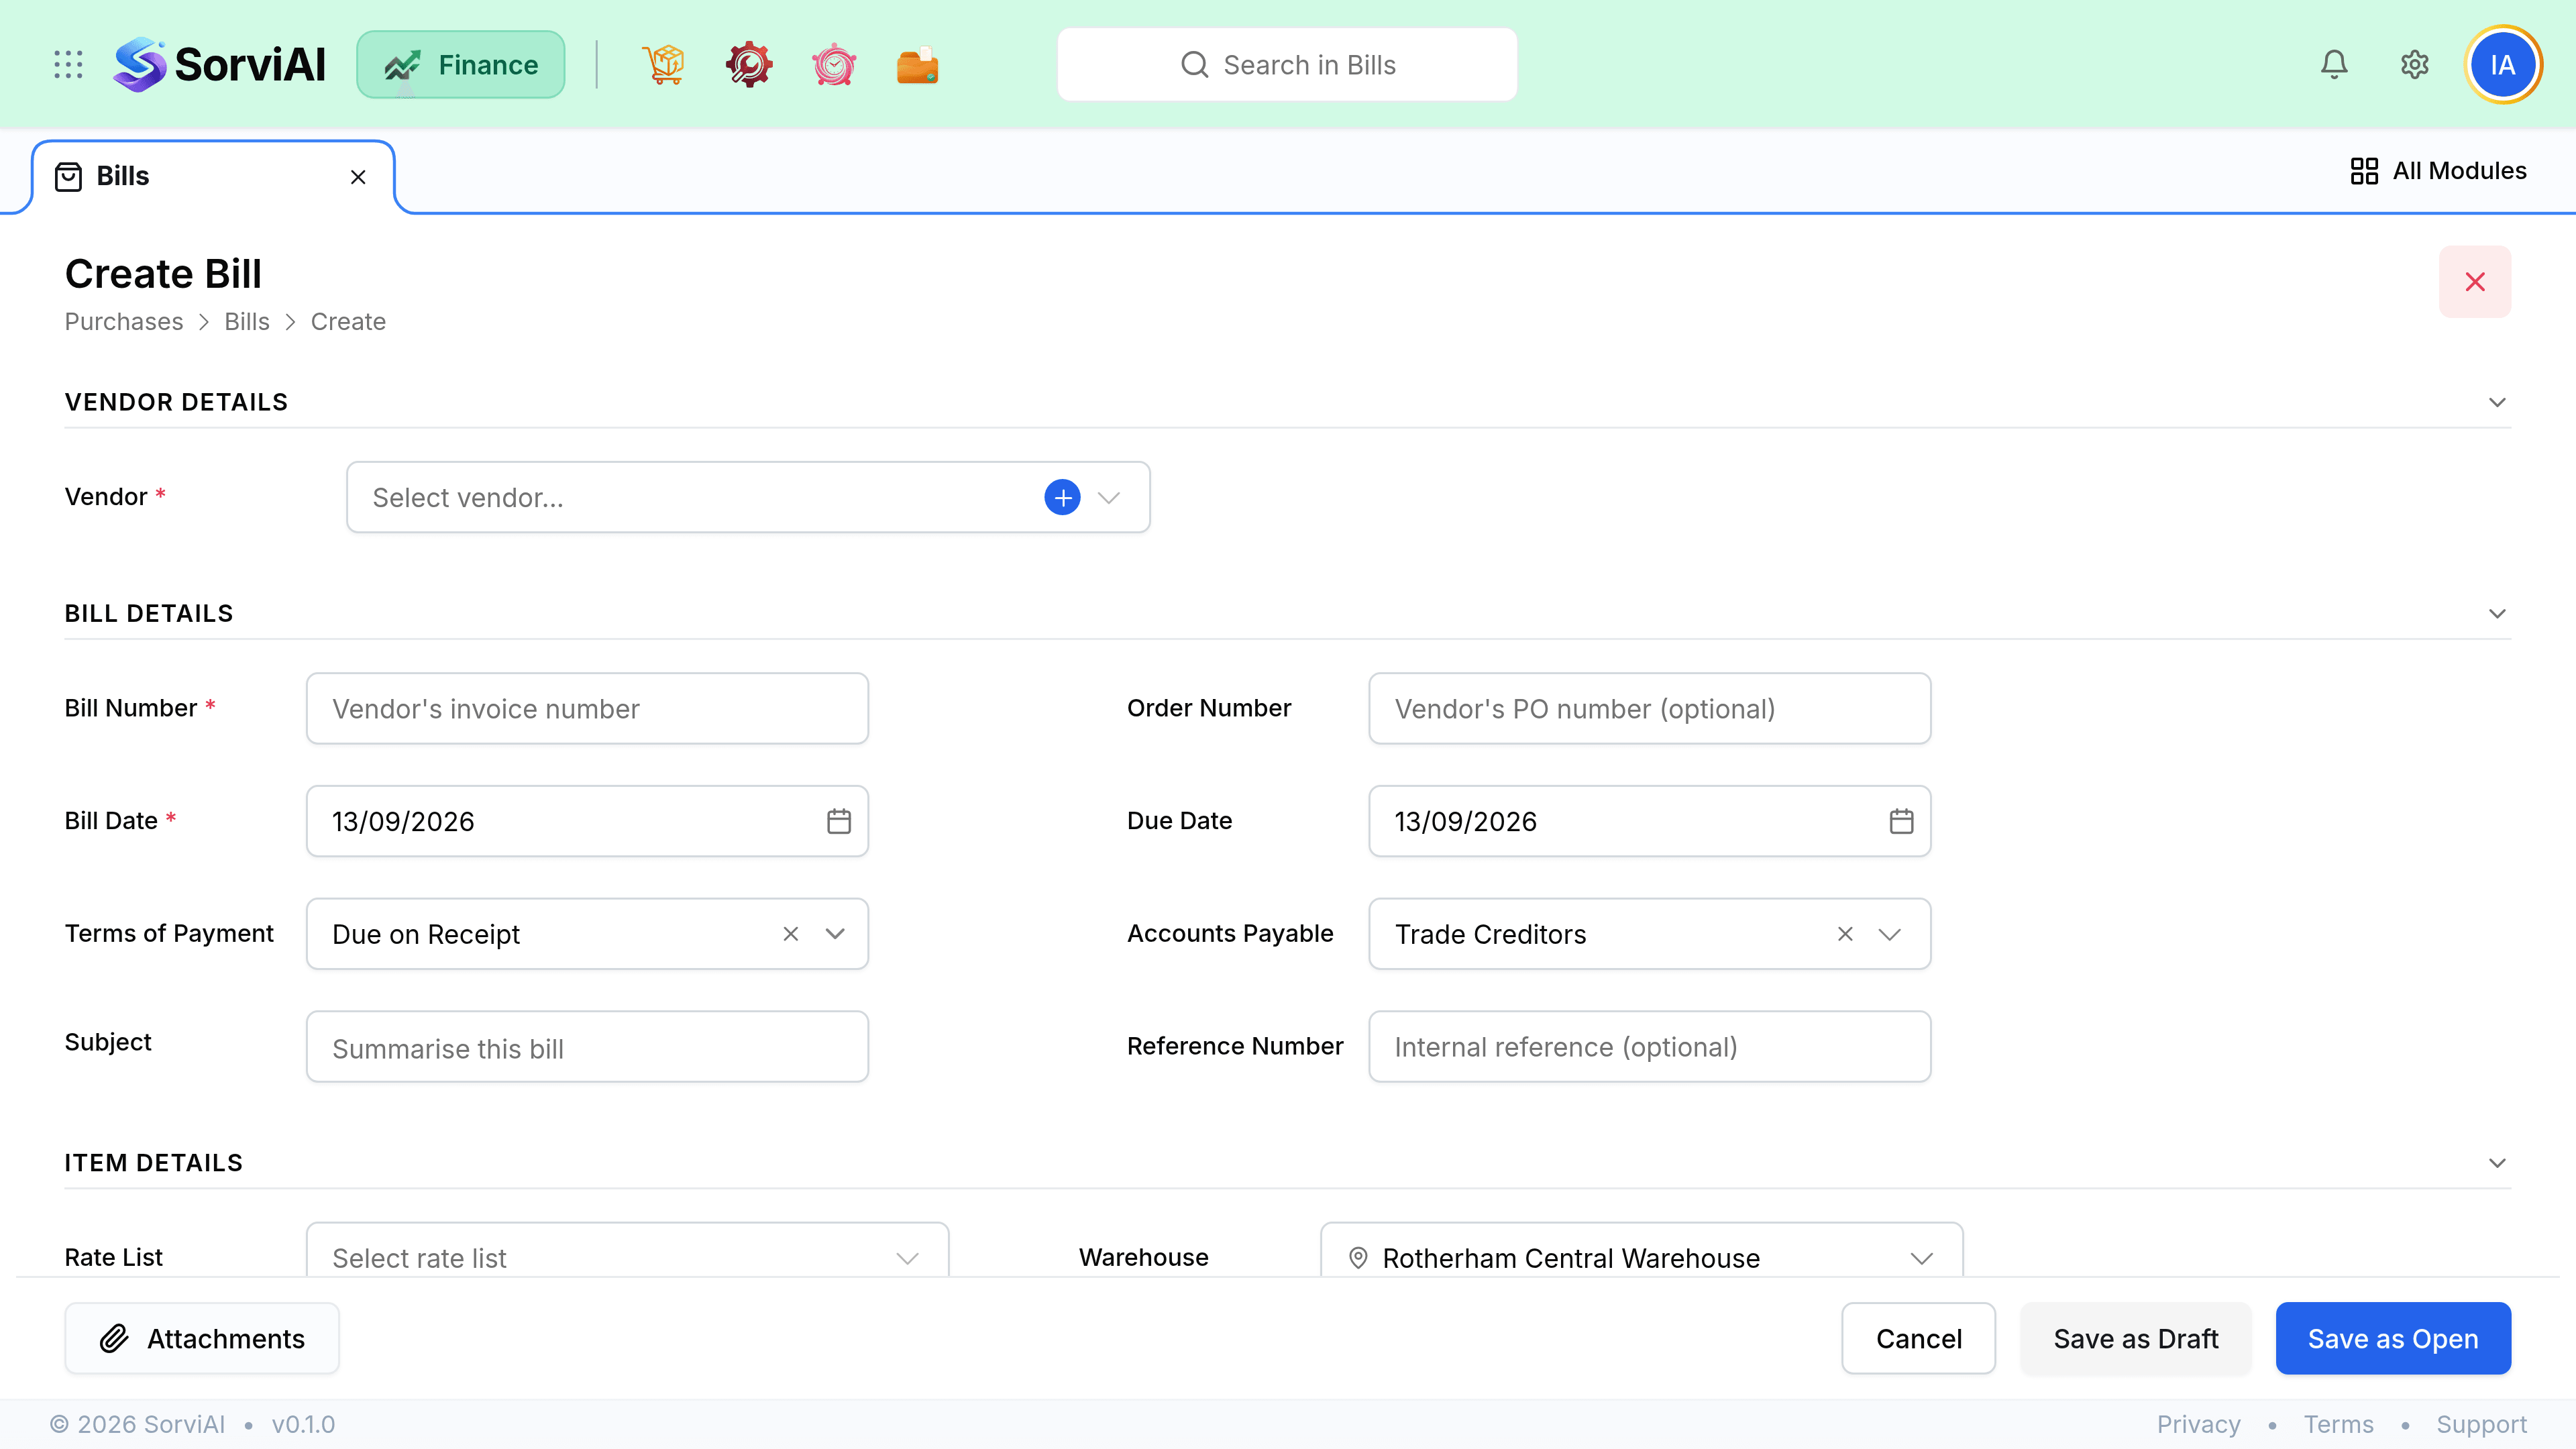Screen dimensions: 2576x1449
Task: Open the Select rate list dropdown
Action: 627,1250
